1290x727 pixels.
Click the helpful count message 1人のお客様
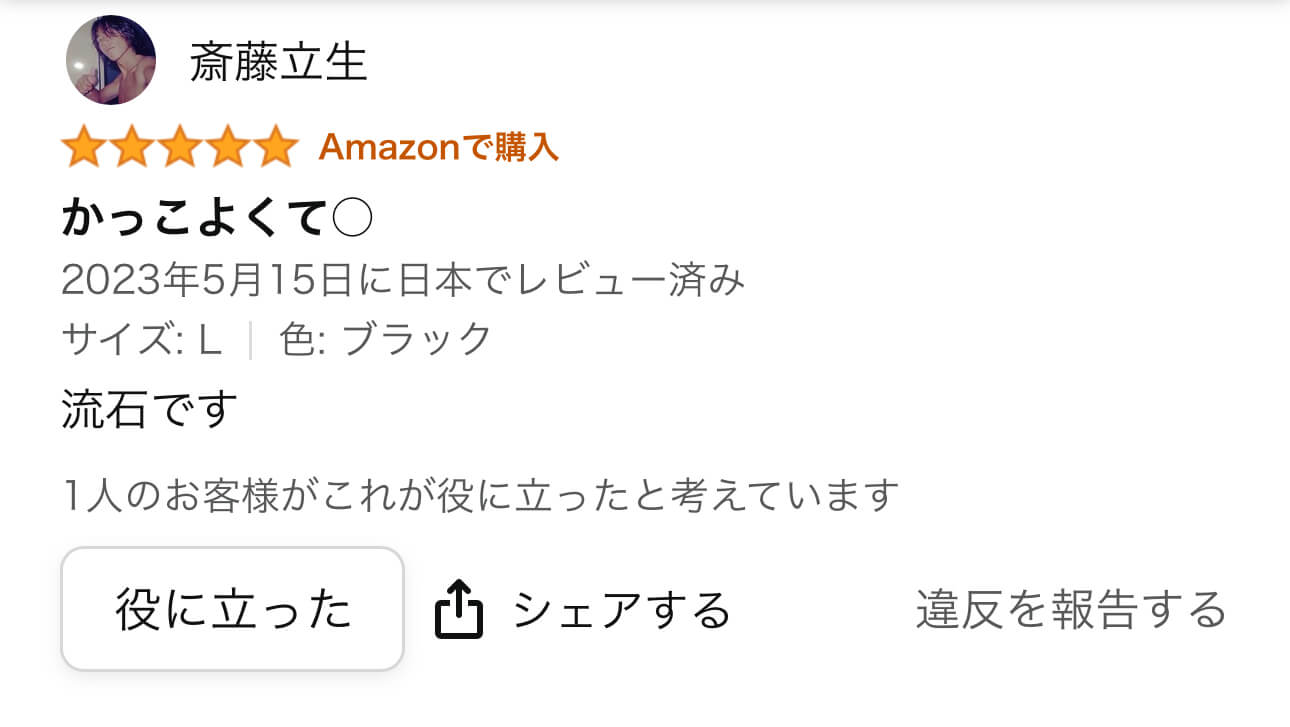[480, 494]
